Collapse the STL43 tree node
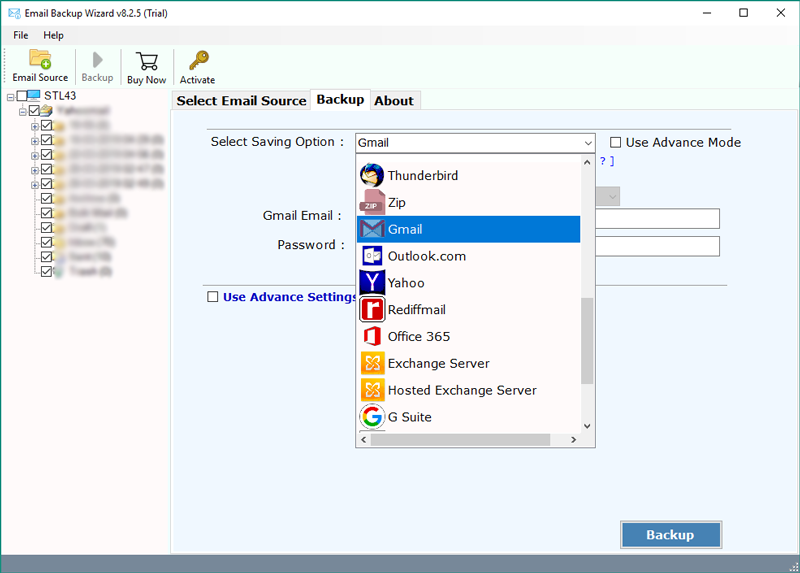 pyautogui.click(x=10, y=96)
